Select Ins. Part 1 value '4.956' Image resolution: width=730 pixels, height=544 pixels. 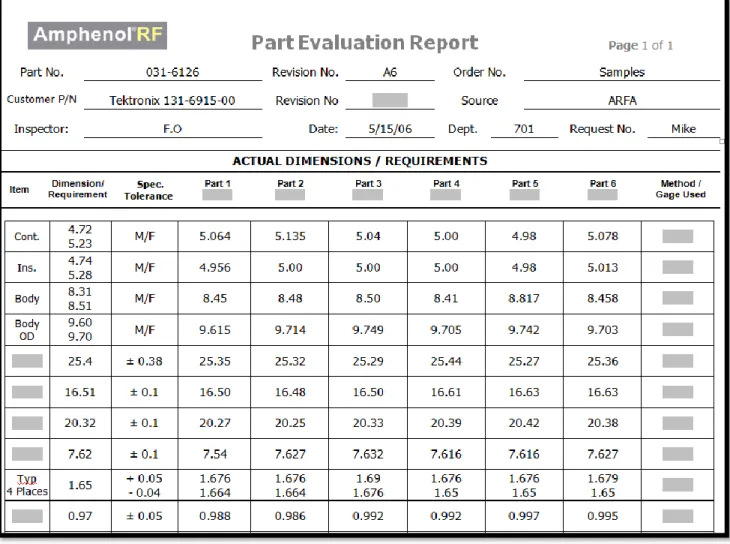215,267
